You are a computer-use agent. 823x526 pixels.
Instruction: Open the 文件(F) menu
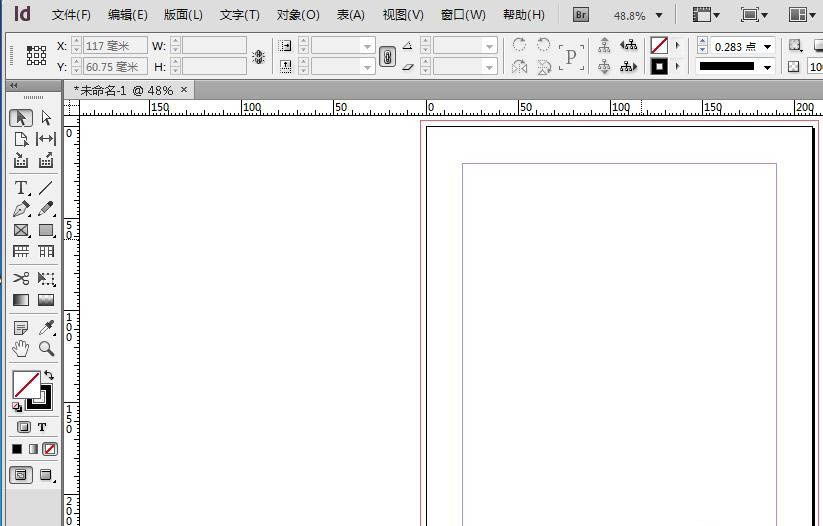[x=71, y=15]
